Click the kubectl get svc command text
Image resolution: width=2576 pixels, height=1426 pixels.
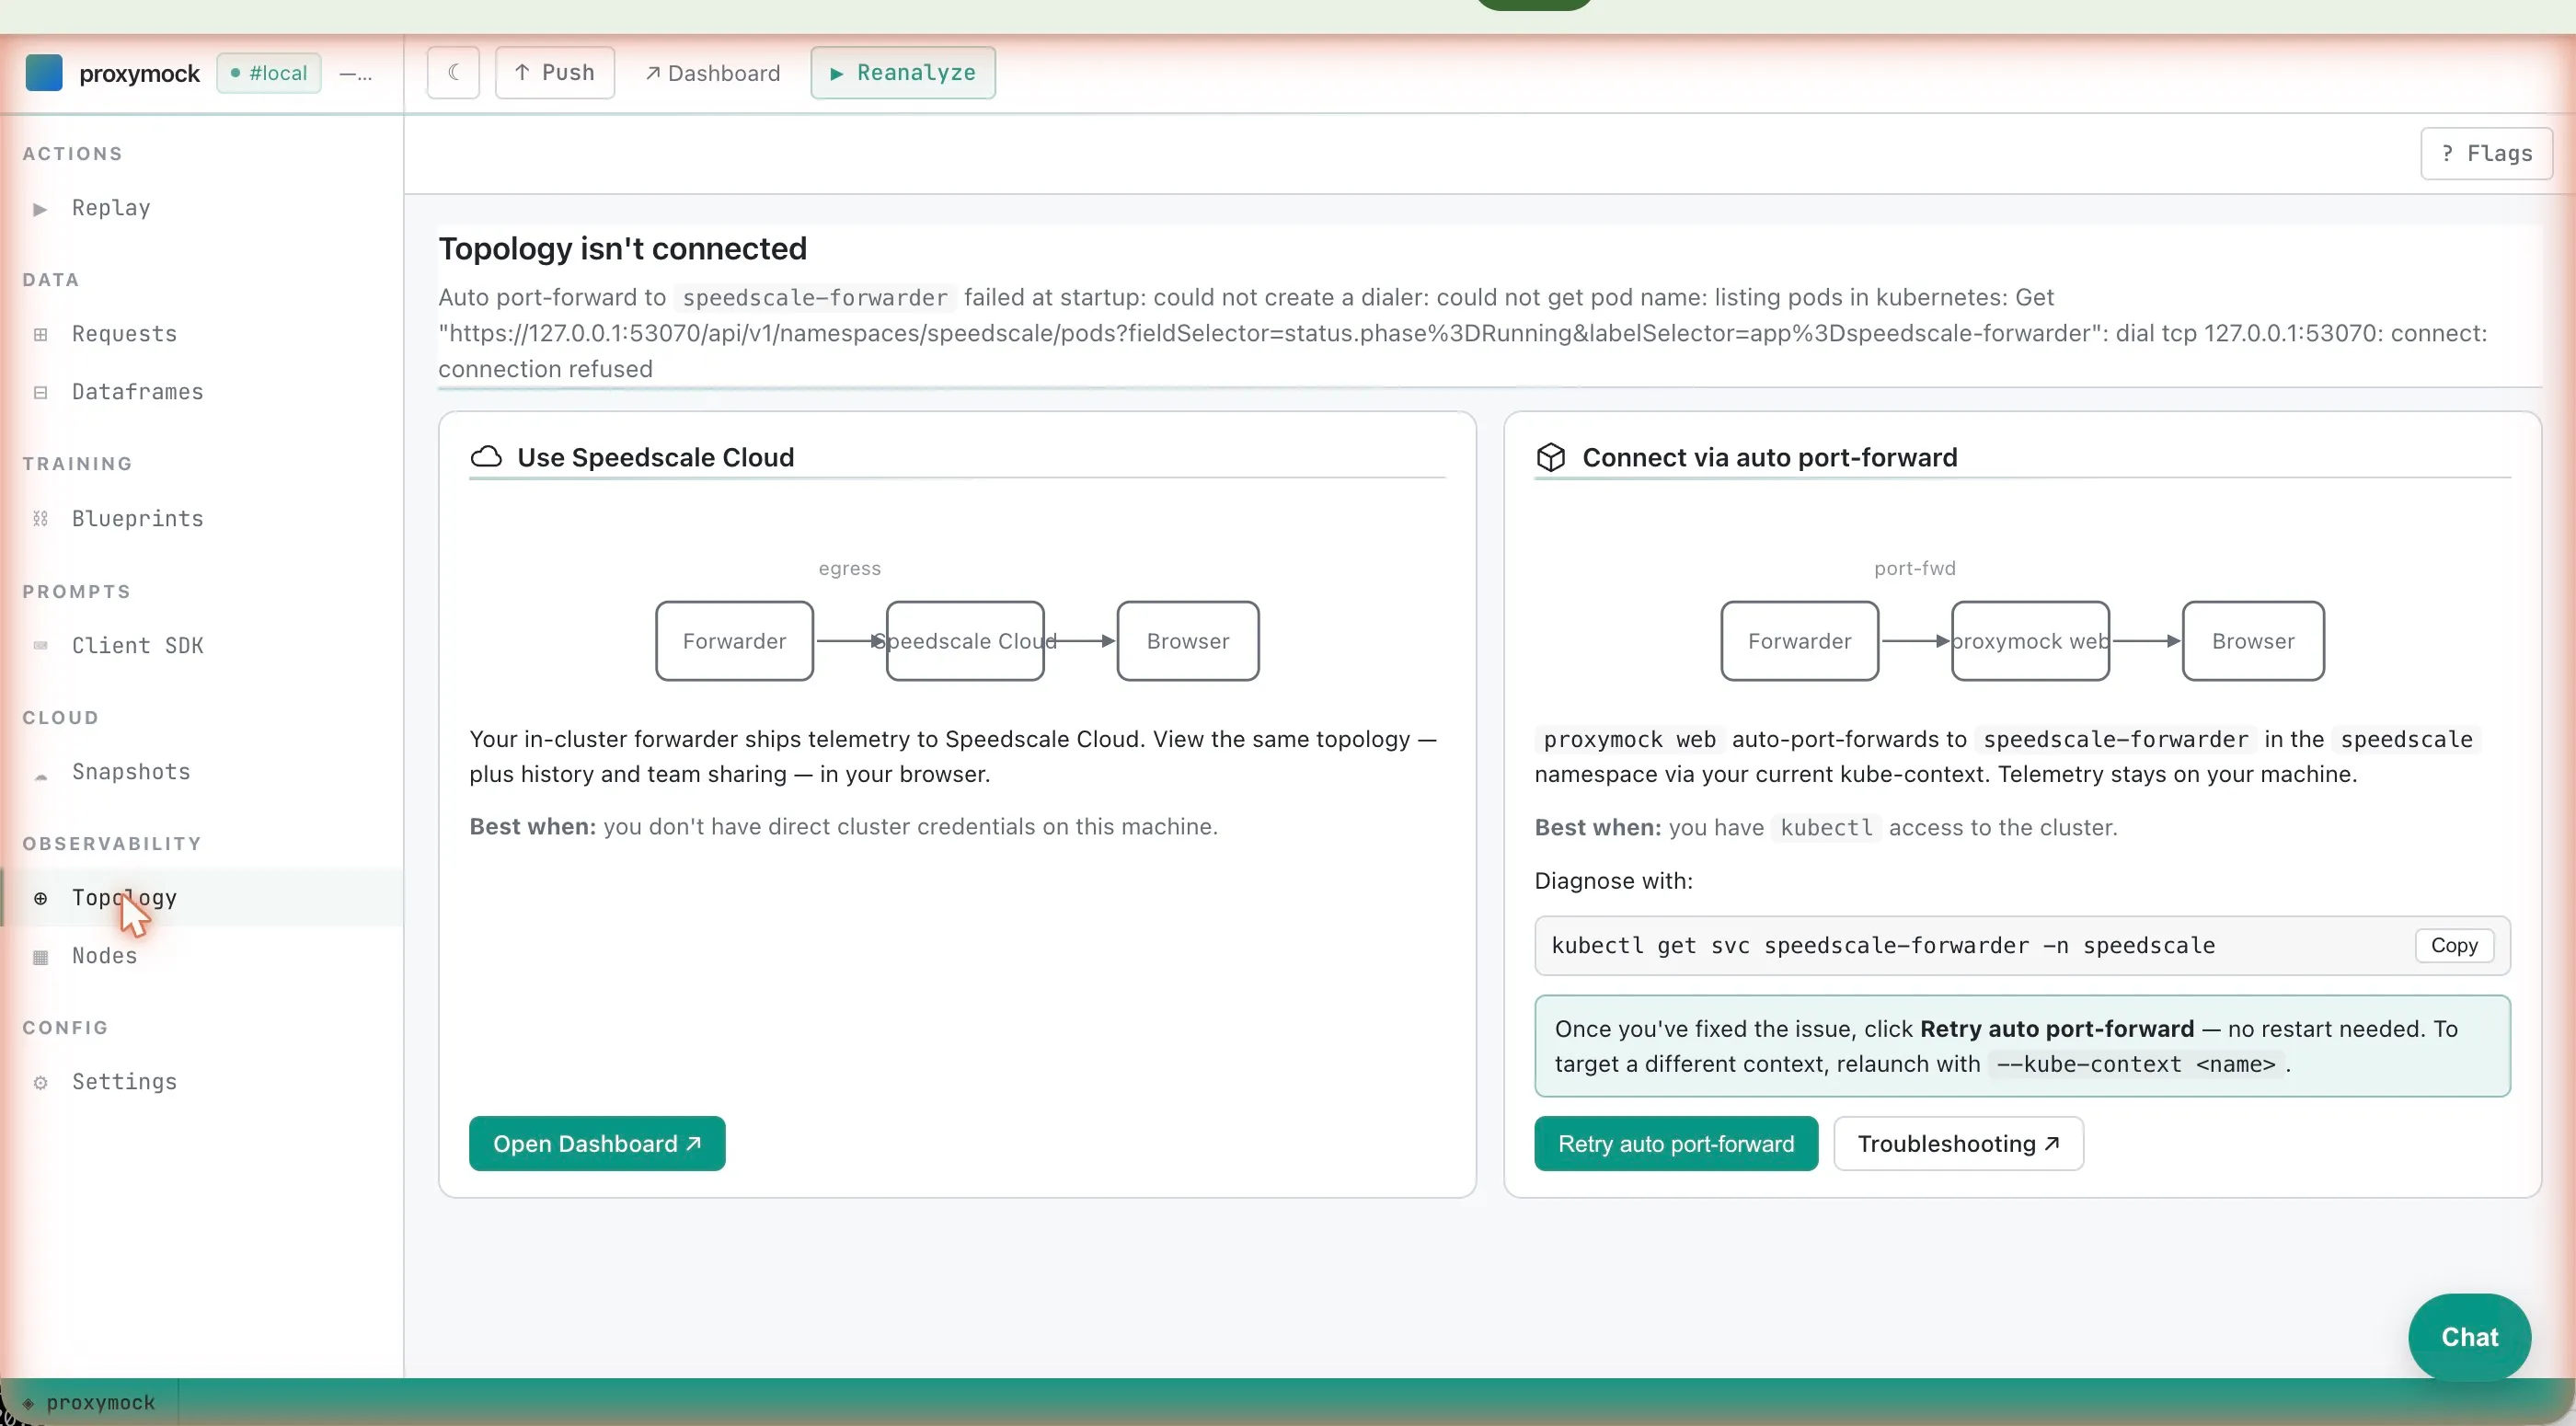coord(1883,946)
